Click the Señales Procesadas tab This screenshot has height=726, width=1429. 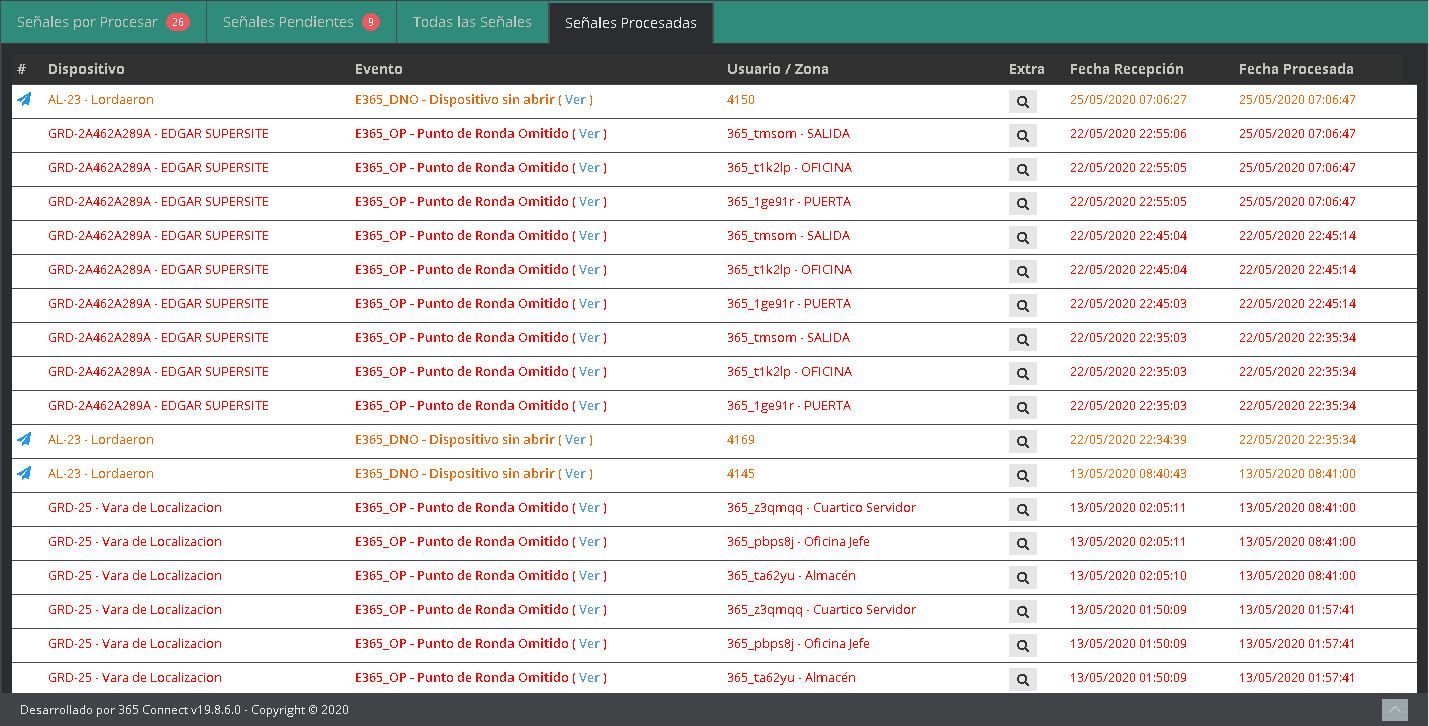630,23
